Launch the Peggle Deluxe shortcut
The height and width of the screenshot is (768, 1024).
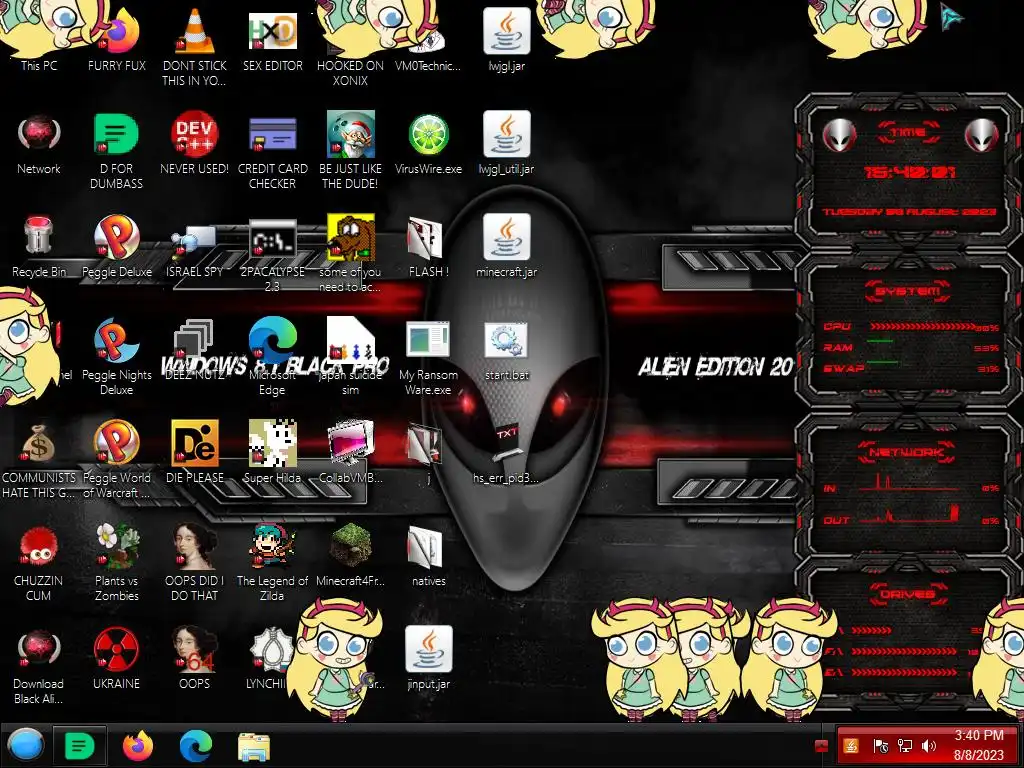(x=116, y=247)
